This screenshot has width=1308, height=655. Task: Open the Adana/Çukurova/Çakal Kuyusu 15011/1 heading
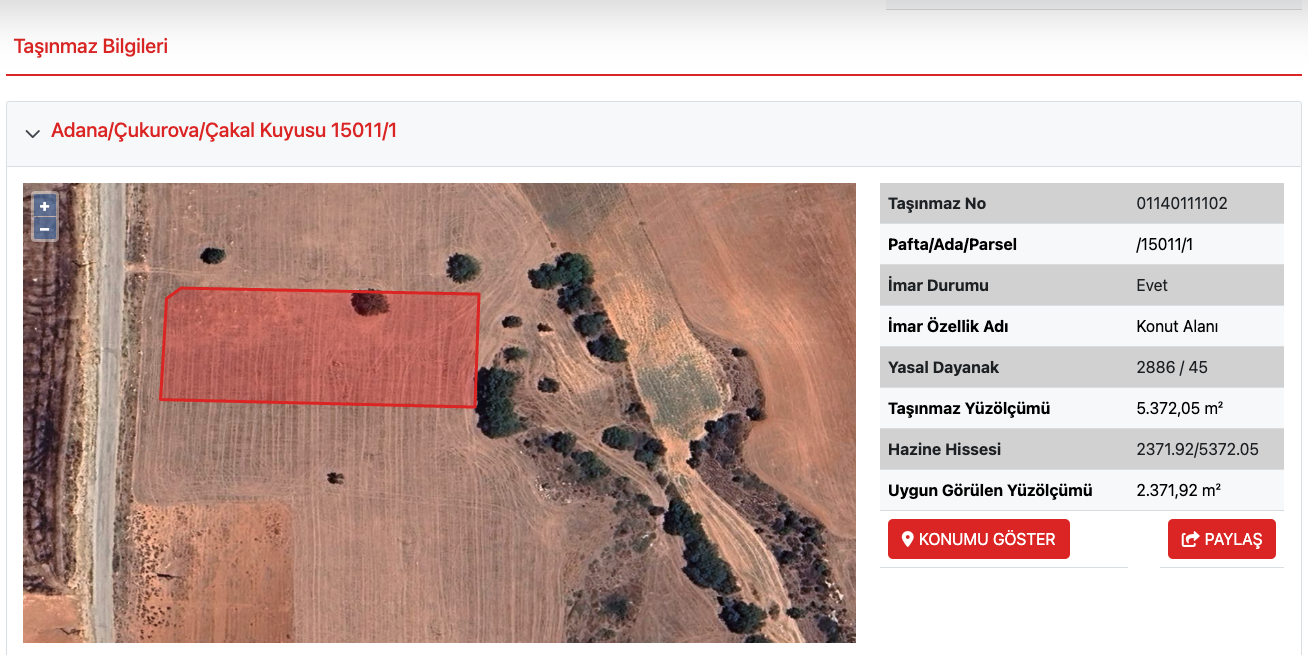pos(224,130)
